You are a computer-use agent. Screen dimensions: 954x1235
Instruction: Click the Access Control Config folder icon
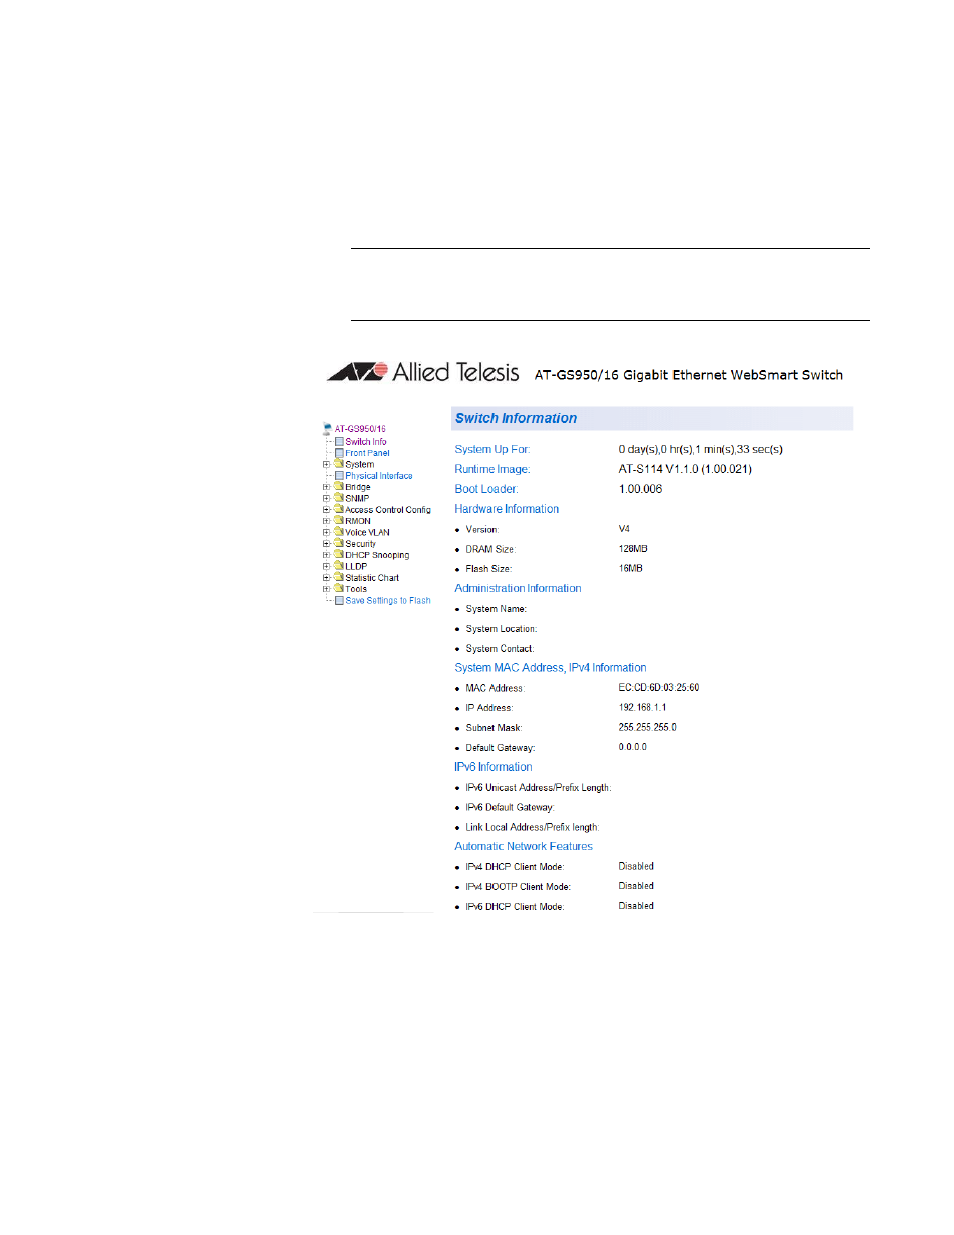tap(339, 509)
